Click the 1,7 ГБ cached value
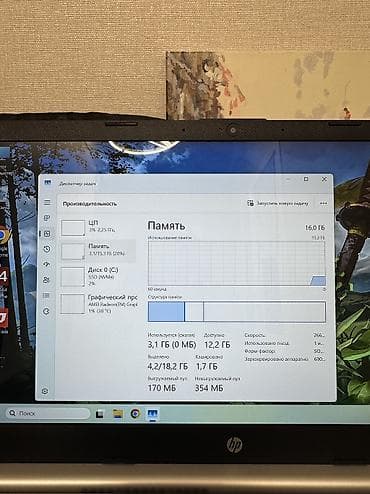370x494 pixels. click(207, 366)
